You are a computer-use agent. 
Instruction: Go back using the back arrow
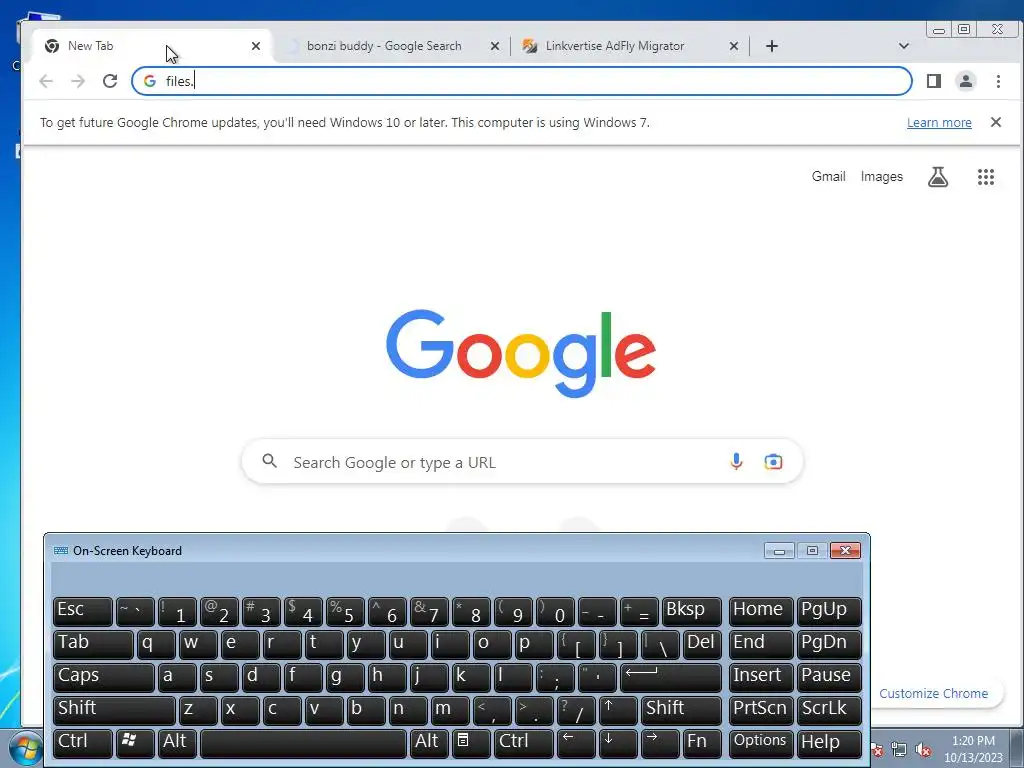[x=46, y=81]
